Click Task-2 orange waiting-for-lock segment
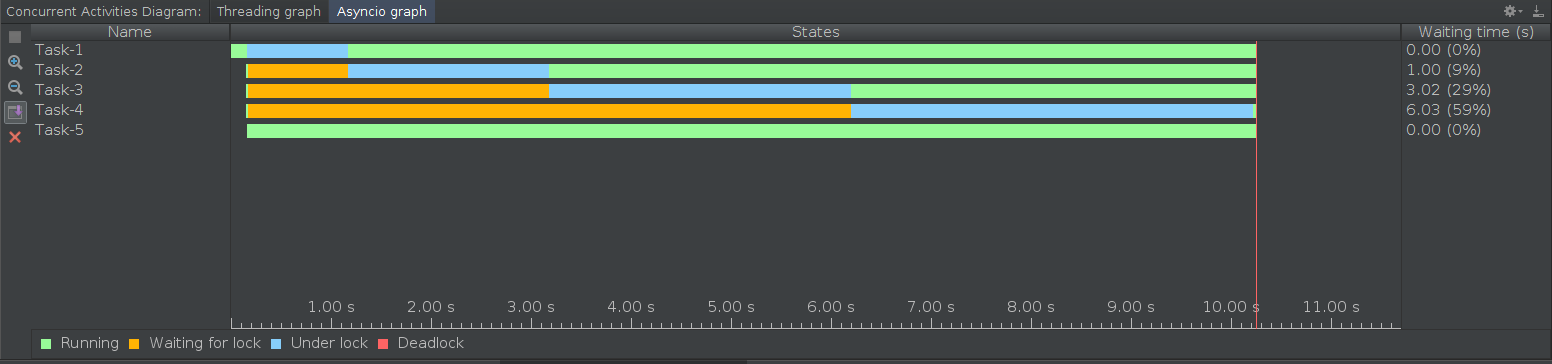Screen dimensions: 1552x364 coord(297,71)
